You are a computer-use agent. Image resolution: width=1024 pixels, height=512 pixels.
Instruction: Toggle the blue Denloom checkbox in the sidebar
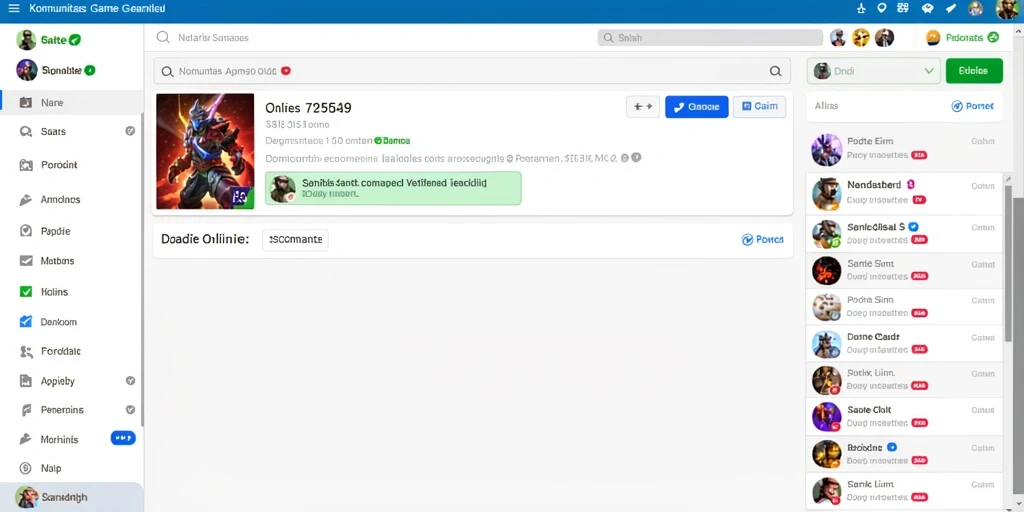(26, 321)
